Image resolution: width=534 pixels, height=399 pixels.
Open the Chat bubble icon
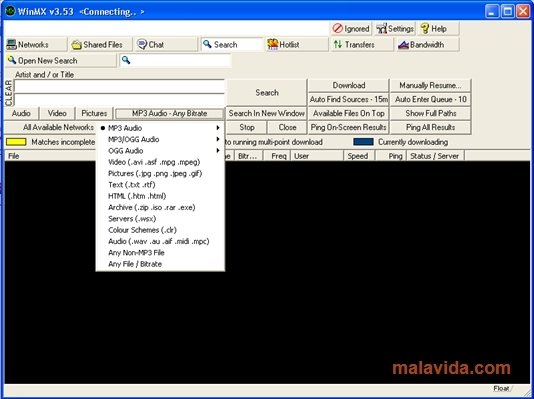pos(142,44)
